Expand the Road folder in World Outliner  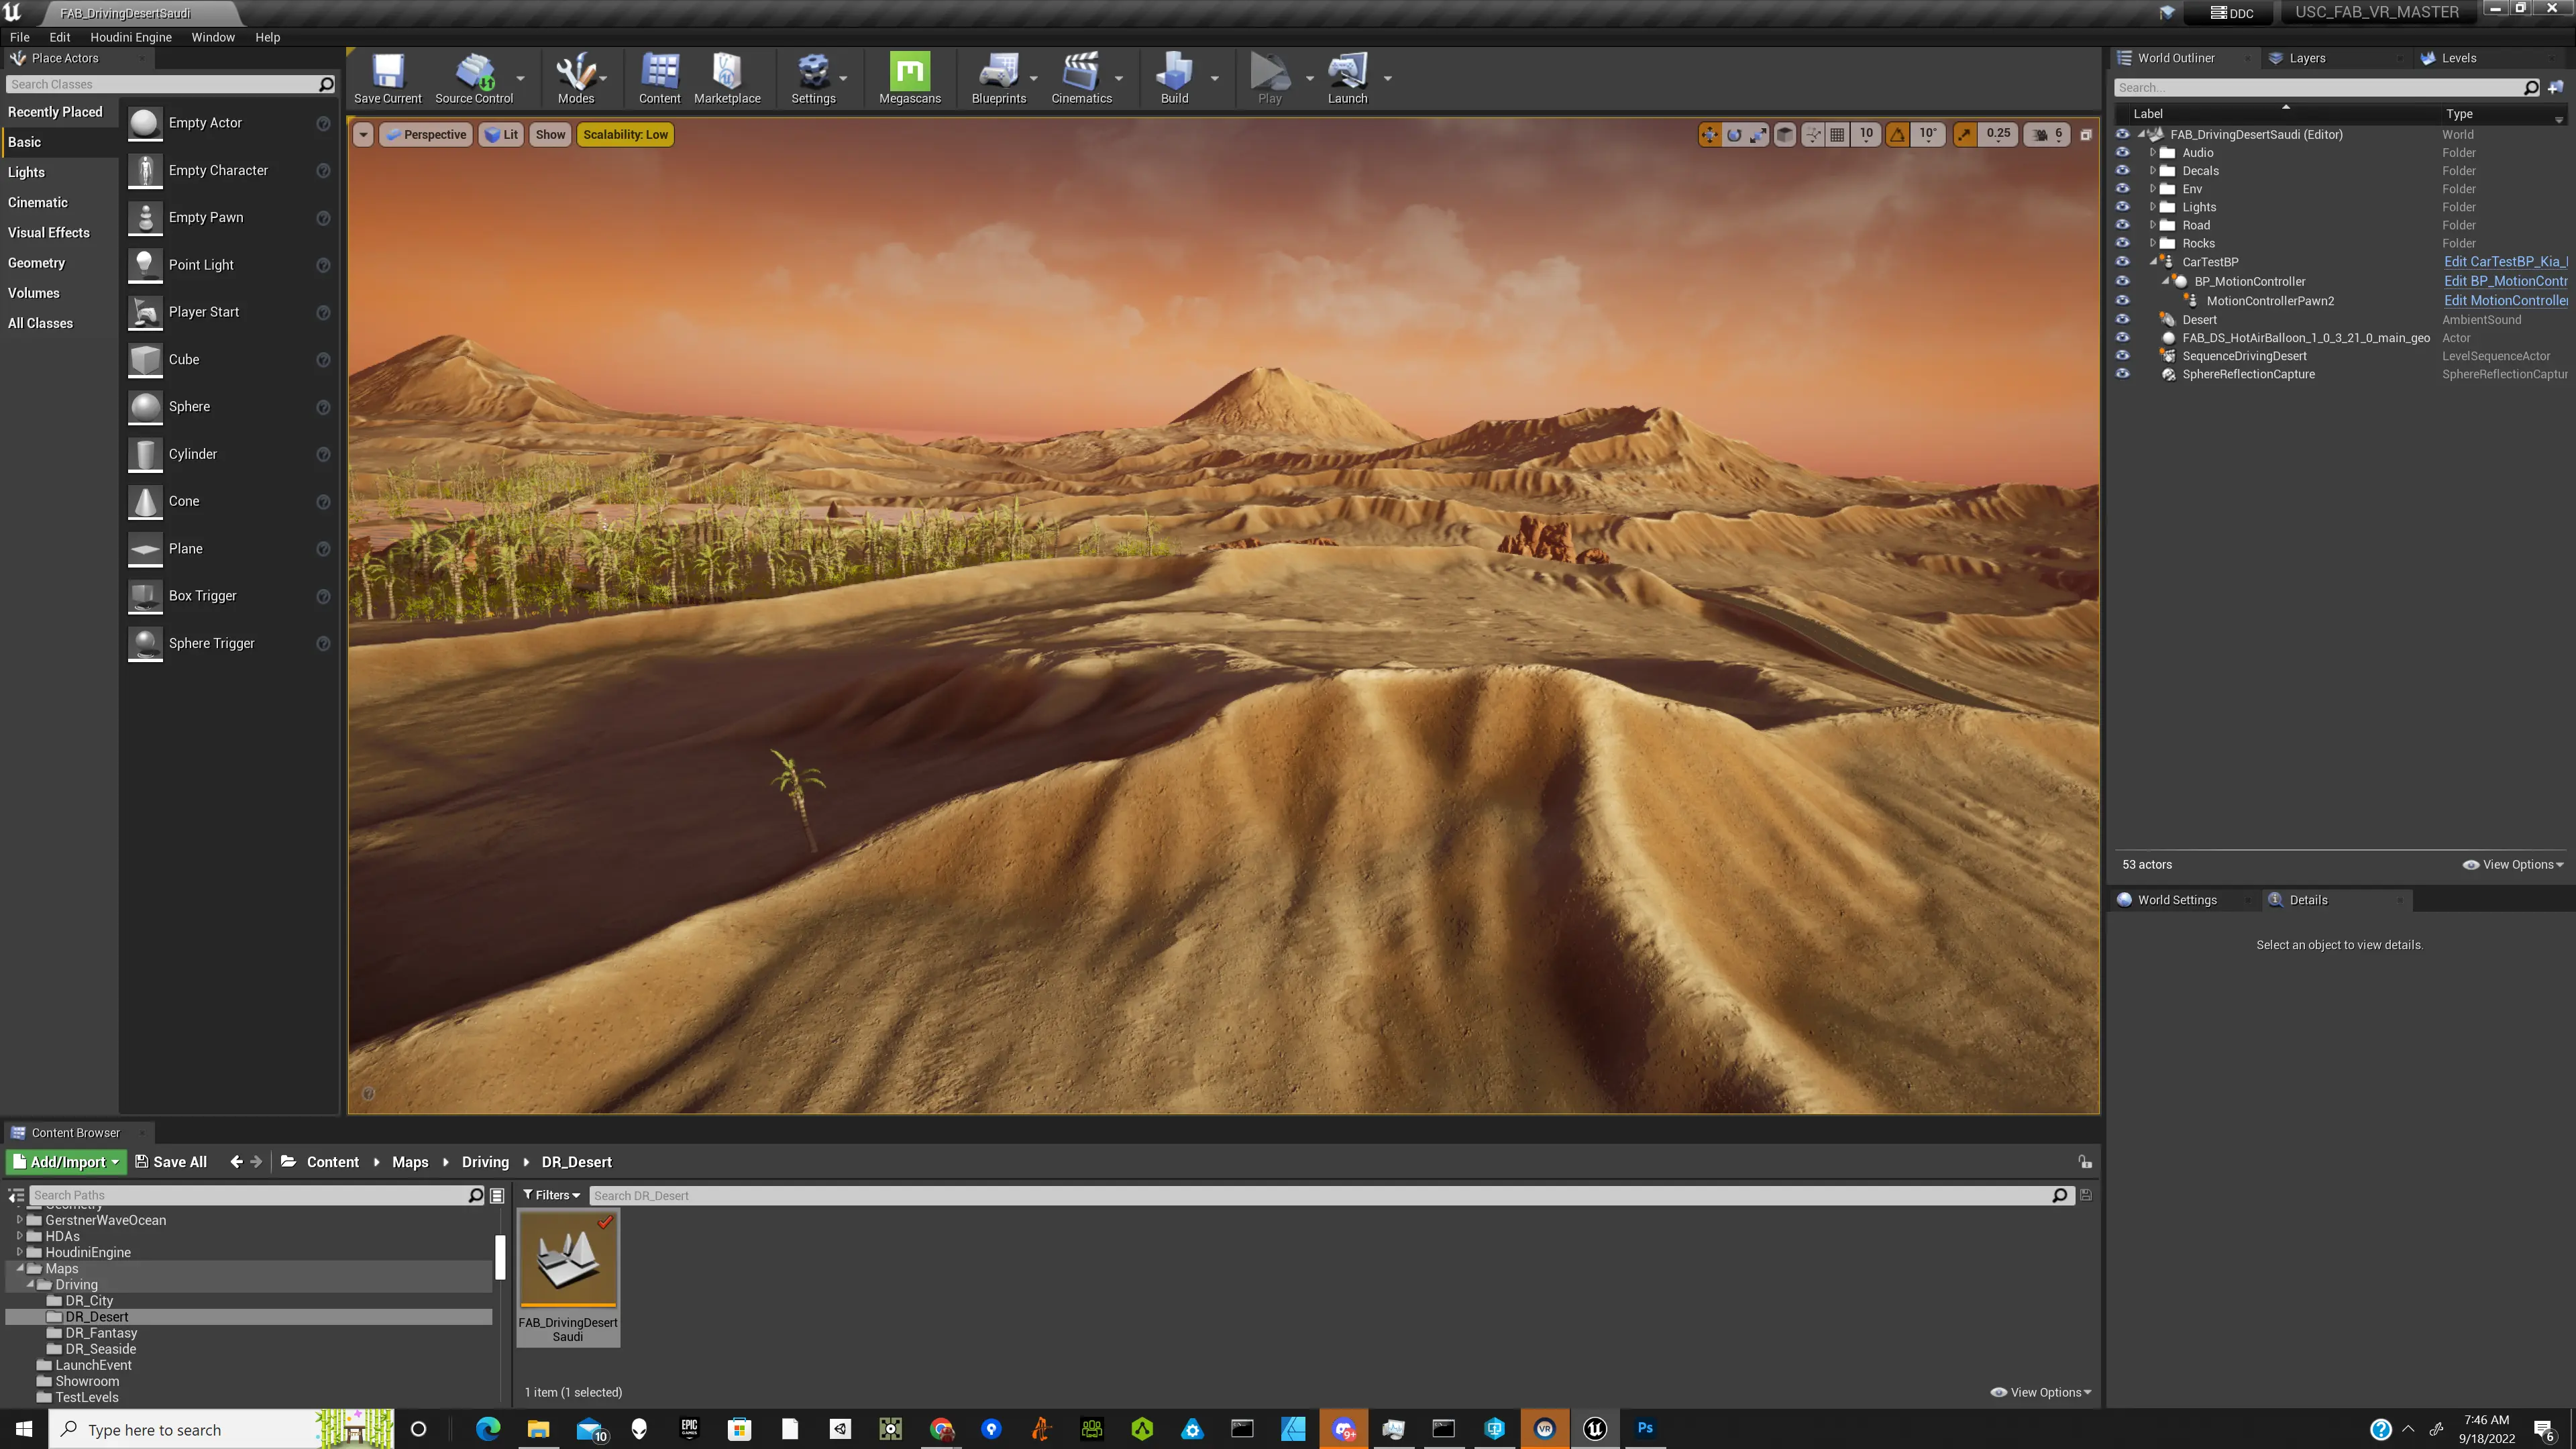(2152, 224)
